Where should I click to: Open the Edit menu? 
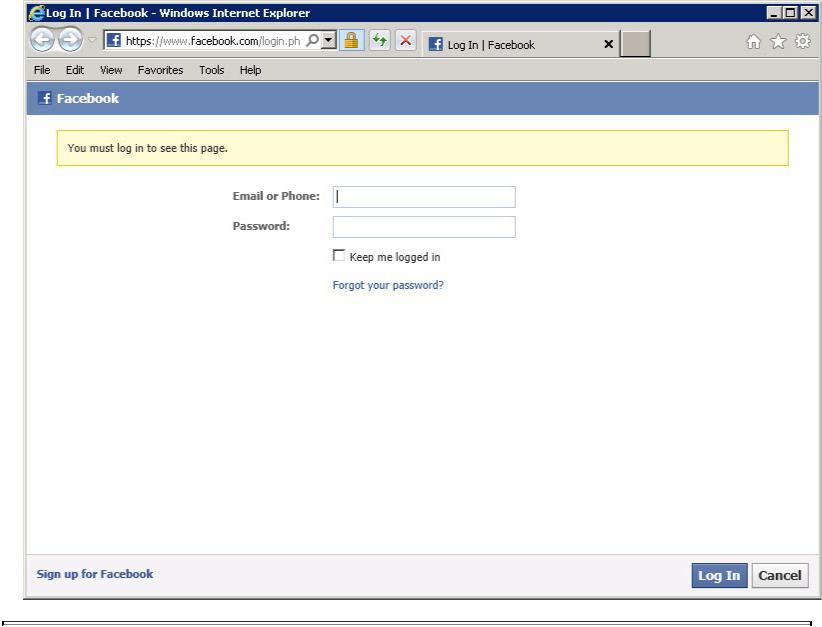coord(75,70)
